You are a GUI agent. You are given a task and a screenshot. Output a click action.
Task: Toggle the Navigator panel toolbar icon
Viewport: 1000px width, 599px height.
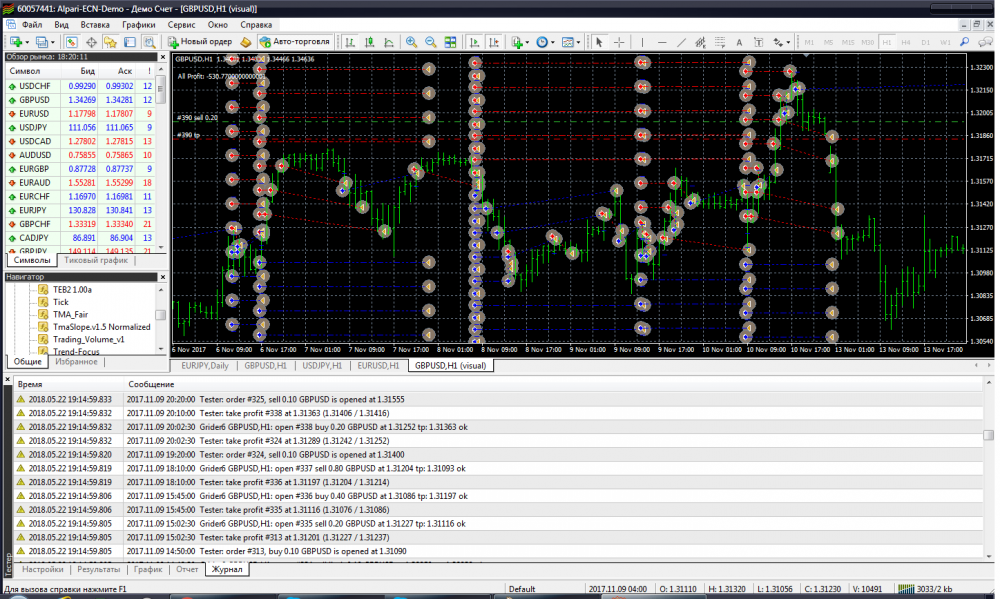pyautogui.click(x=110, y=42)
